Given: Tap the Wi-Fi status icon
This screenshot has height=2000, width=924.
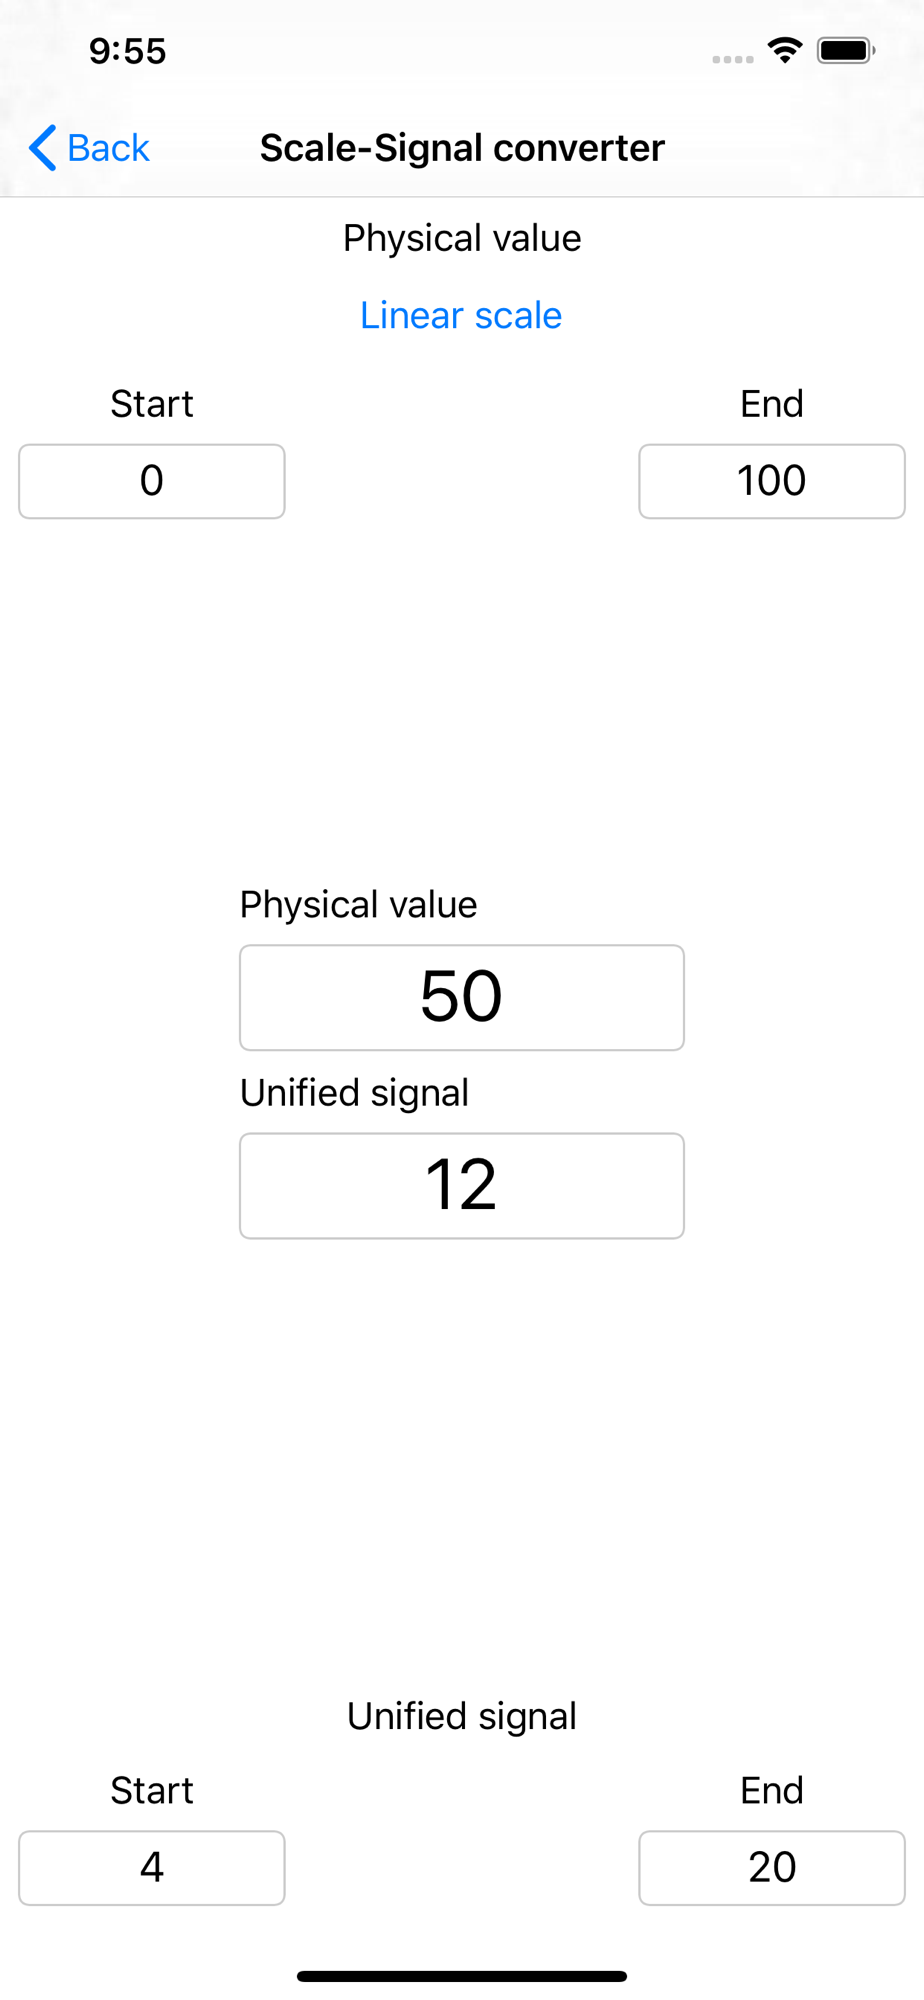Looking at the screenshot, I should [785, 50].
